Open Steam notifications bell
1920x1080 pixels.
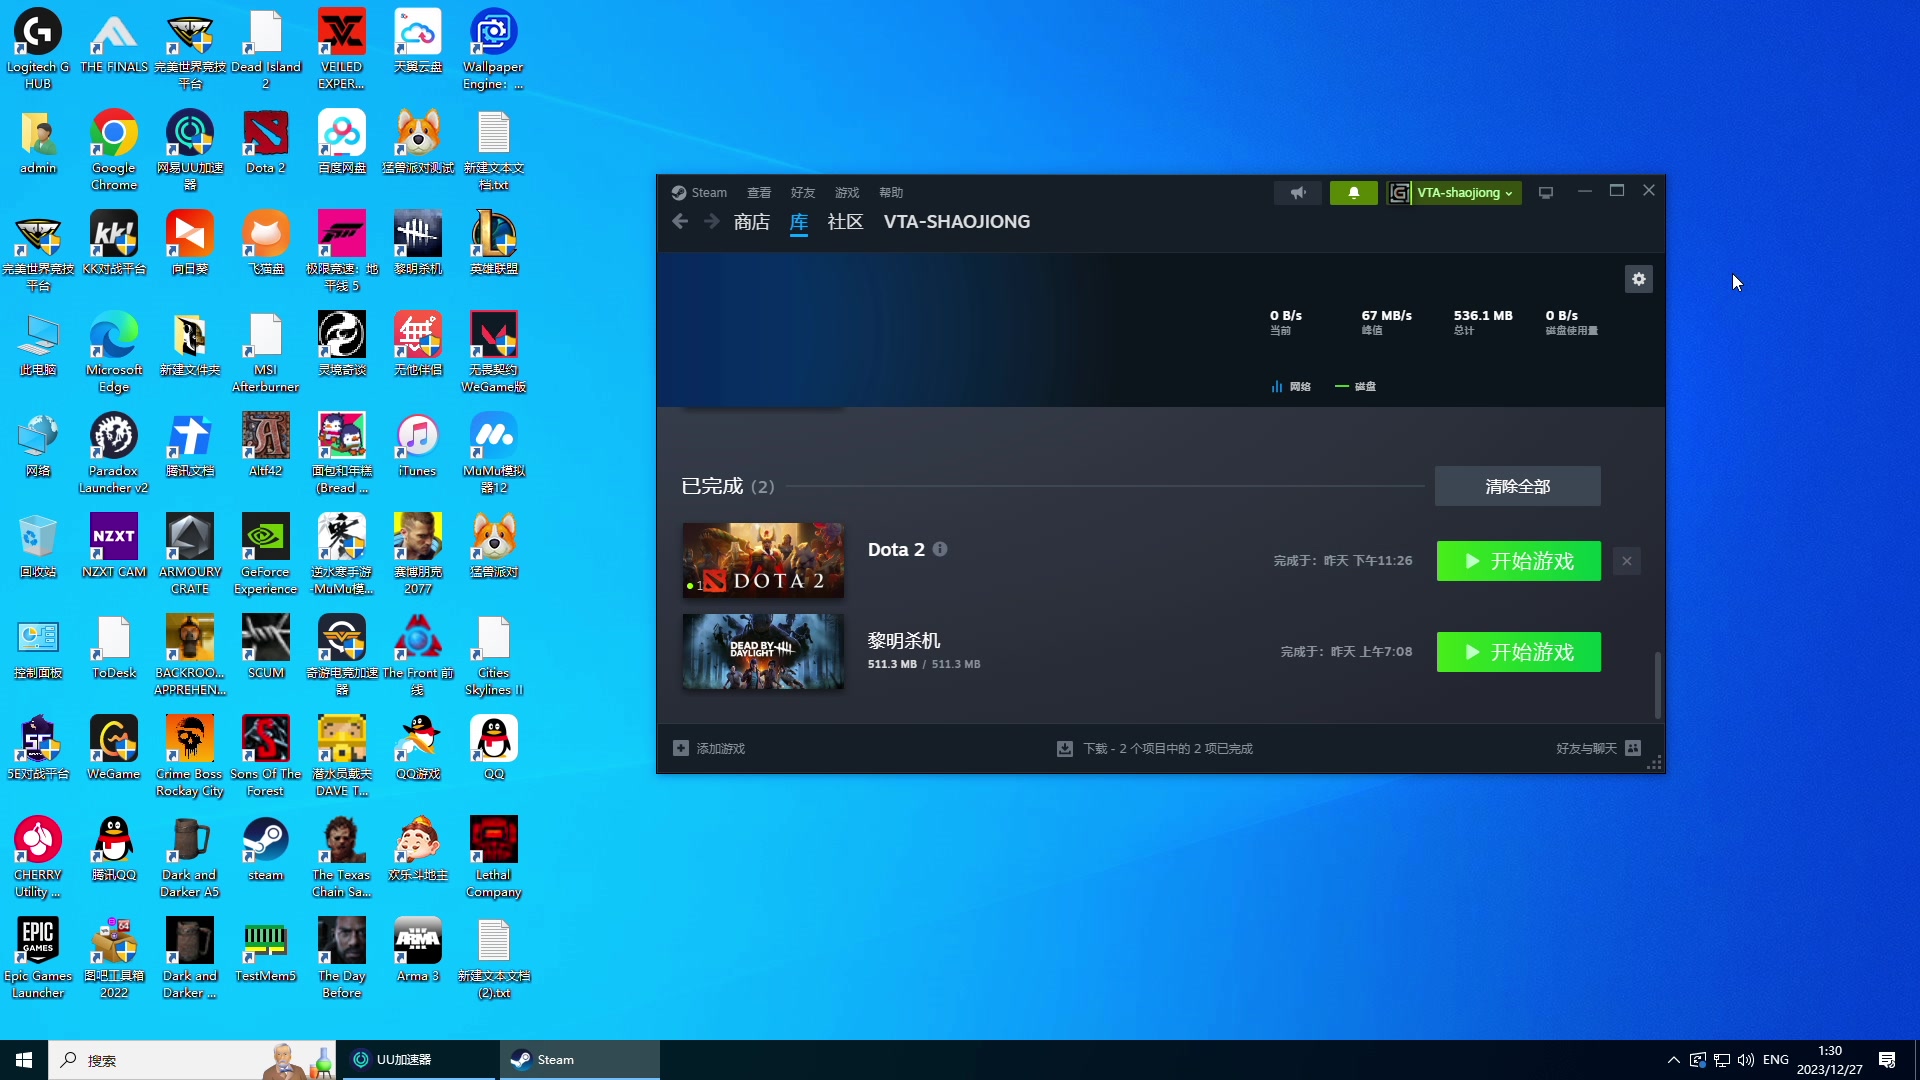[x=1353, y=193]
